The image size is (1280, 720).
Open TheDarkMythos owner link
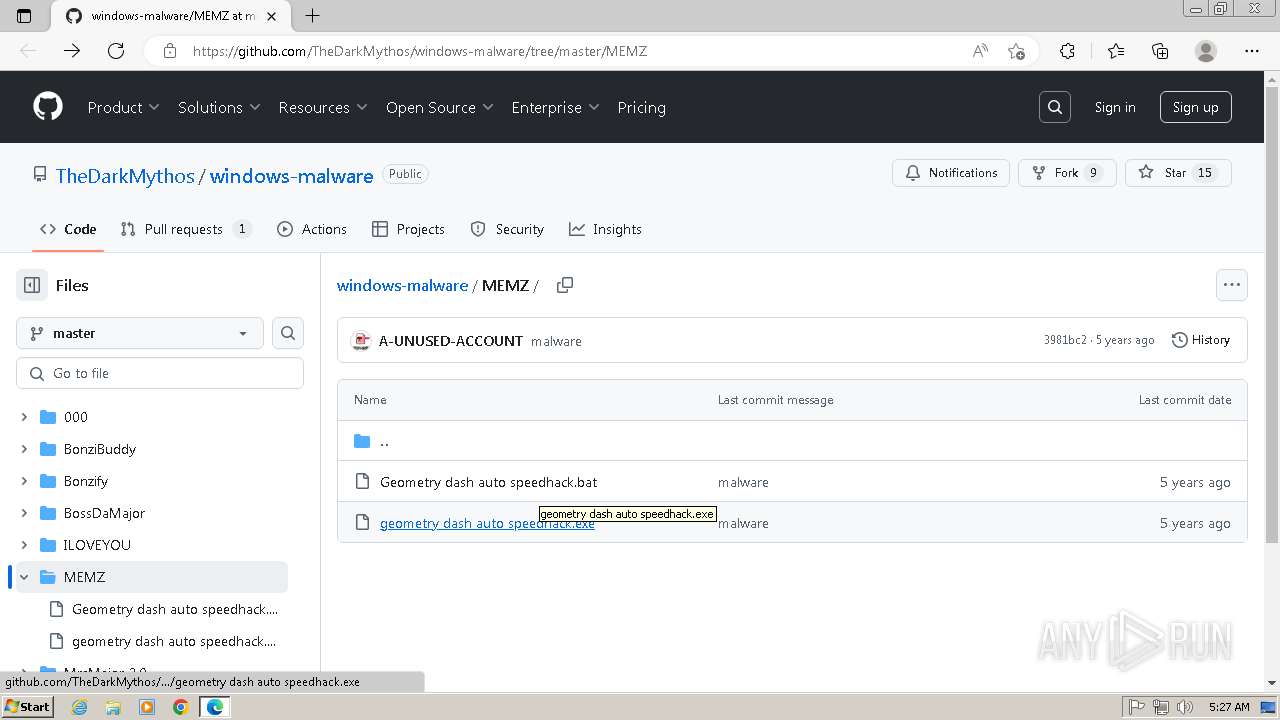coord(125,176)
